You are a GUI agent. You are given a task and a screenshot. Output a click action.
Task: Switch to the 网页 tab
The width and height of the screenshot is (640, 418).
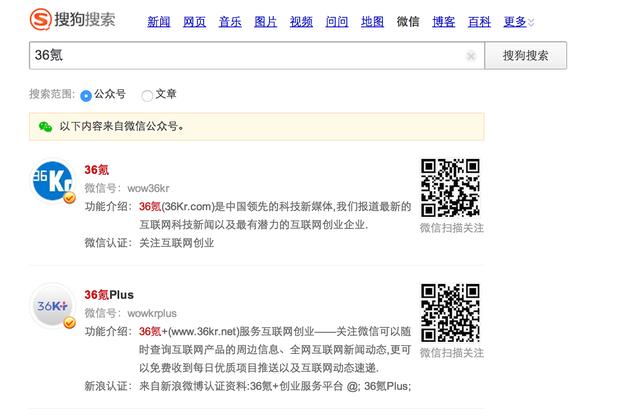(194, 22)
